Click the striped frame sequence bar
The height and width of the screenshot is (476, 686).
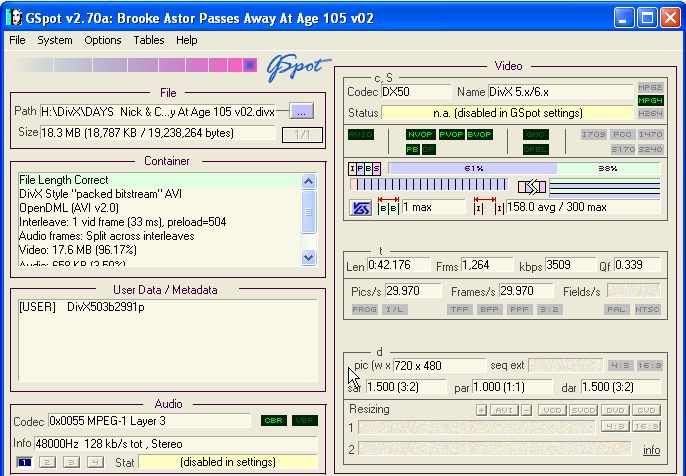click(x=429, y=185)
